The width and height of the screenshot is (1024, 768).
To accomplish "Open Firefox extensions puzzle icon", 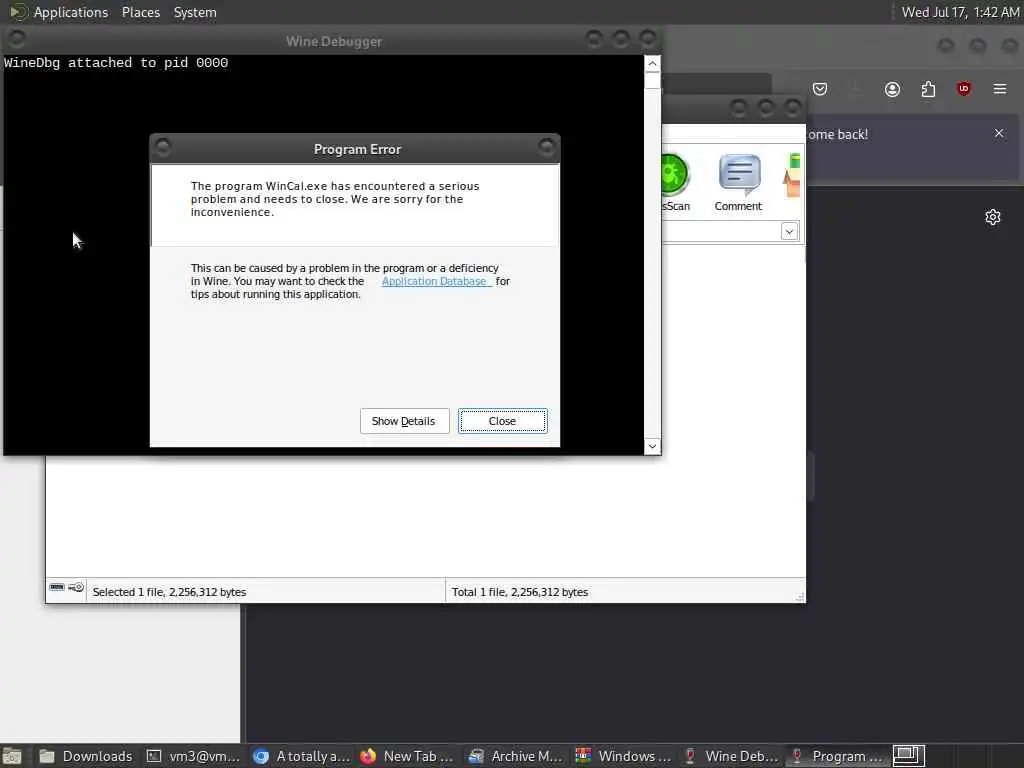I will pyautogui.click(x=928, y=89).
